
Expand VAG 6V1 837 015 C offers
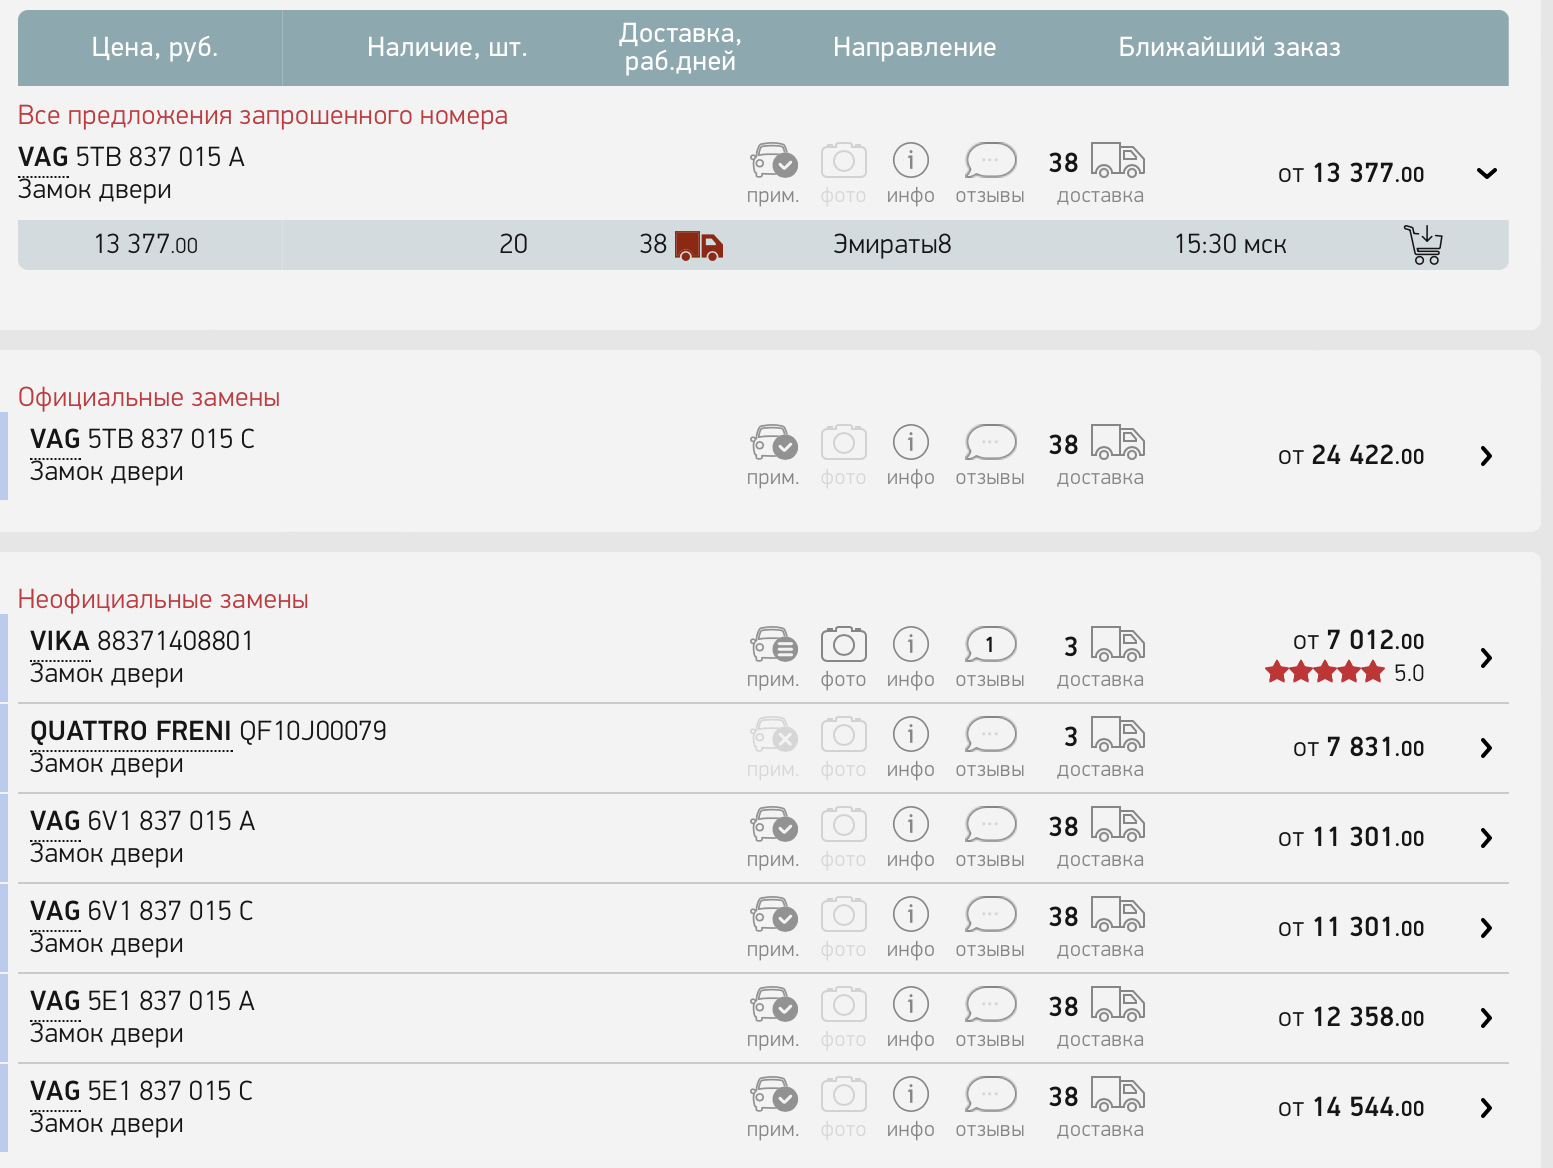(1486, 928)
